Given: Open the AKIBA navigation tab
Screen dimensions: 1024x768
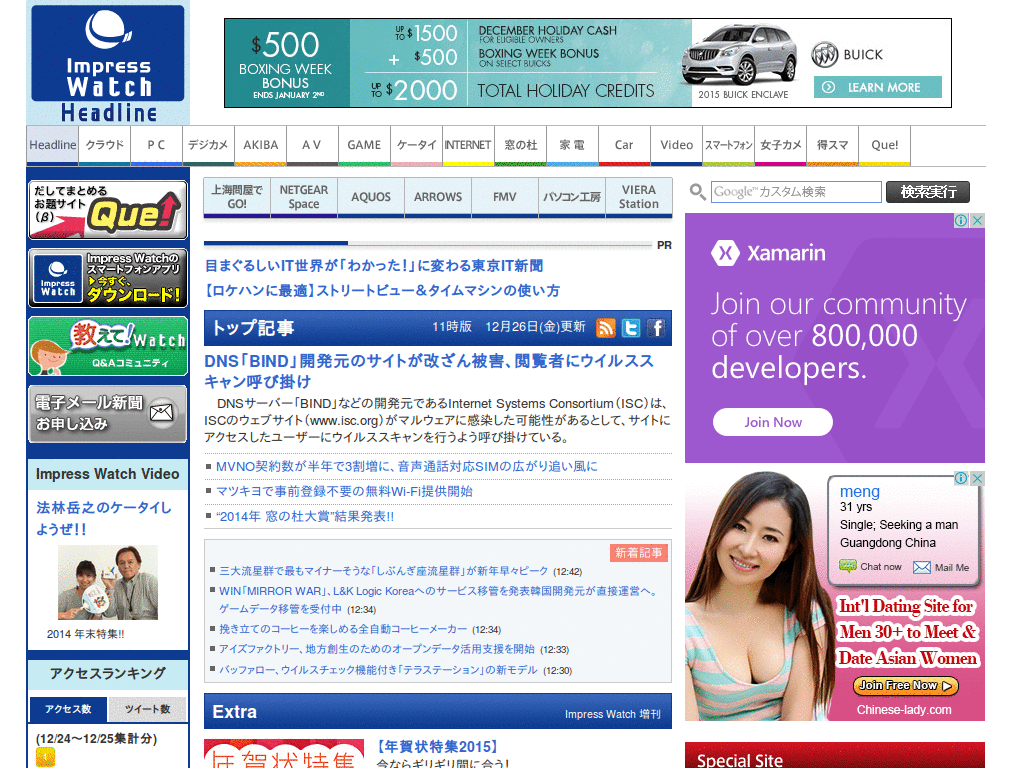Looking at the screenshot, I should click(x=260, y=146).
